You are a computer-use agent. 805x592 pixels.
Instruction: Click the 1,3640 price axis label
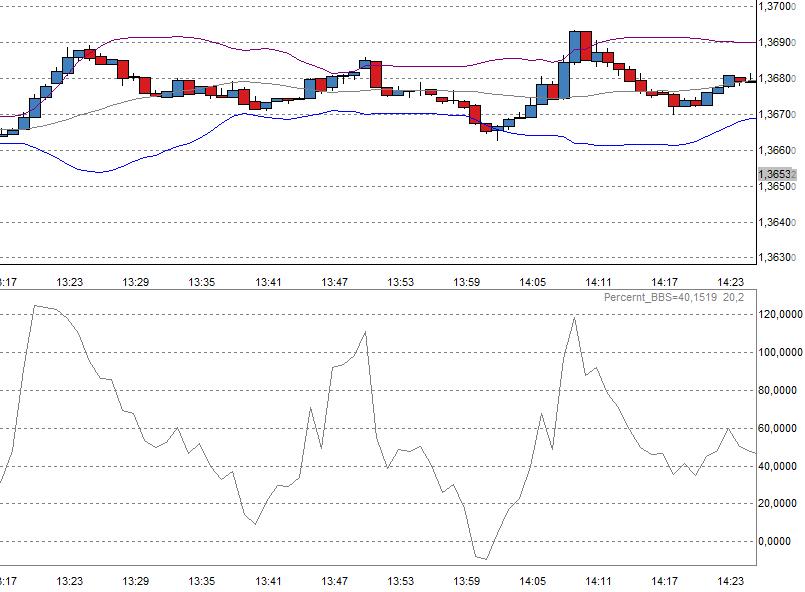tap(777, 222)
